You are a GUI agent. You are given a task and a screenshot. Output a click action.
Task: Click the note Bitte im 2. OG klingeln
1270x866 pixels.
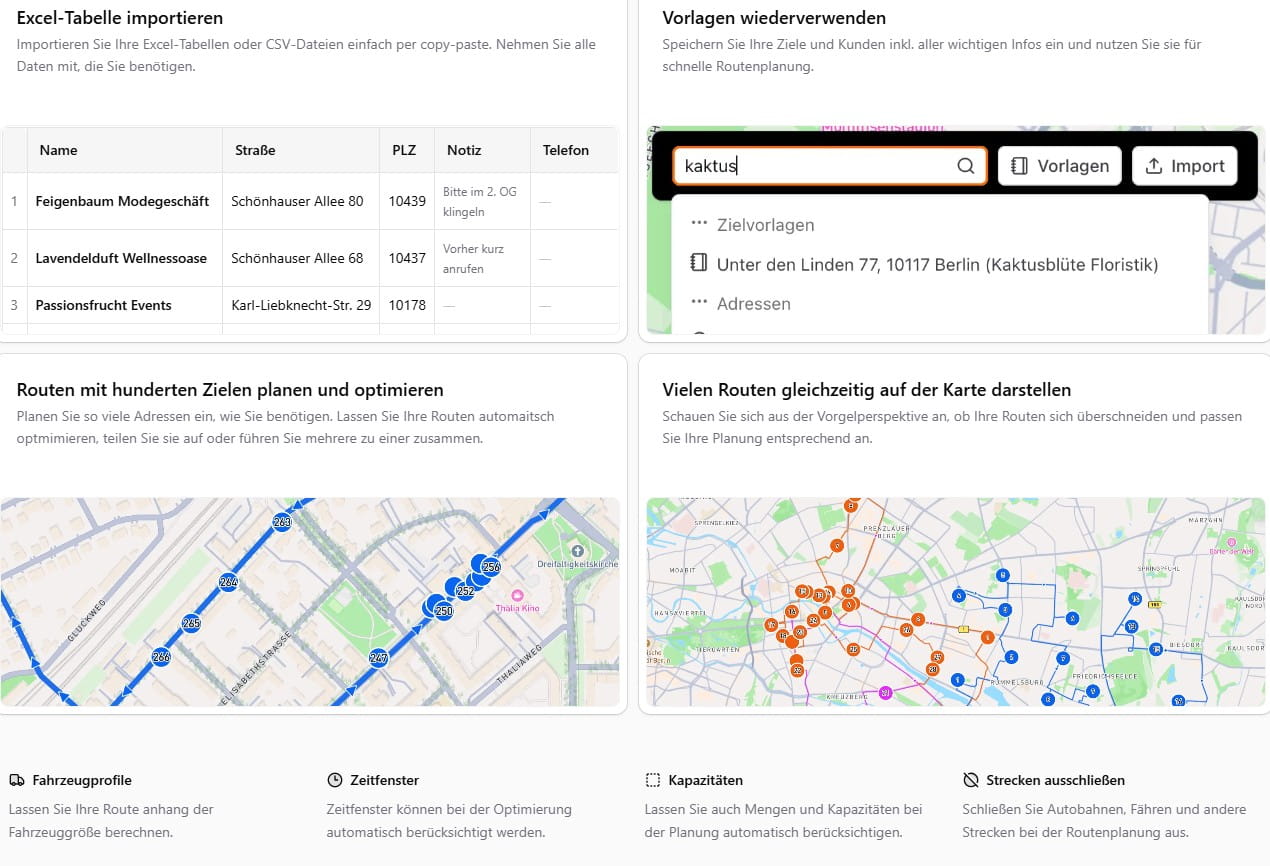(x=480, y=201)
